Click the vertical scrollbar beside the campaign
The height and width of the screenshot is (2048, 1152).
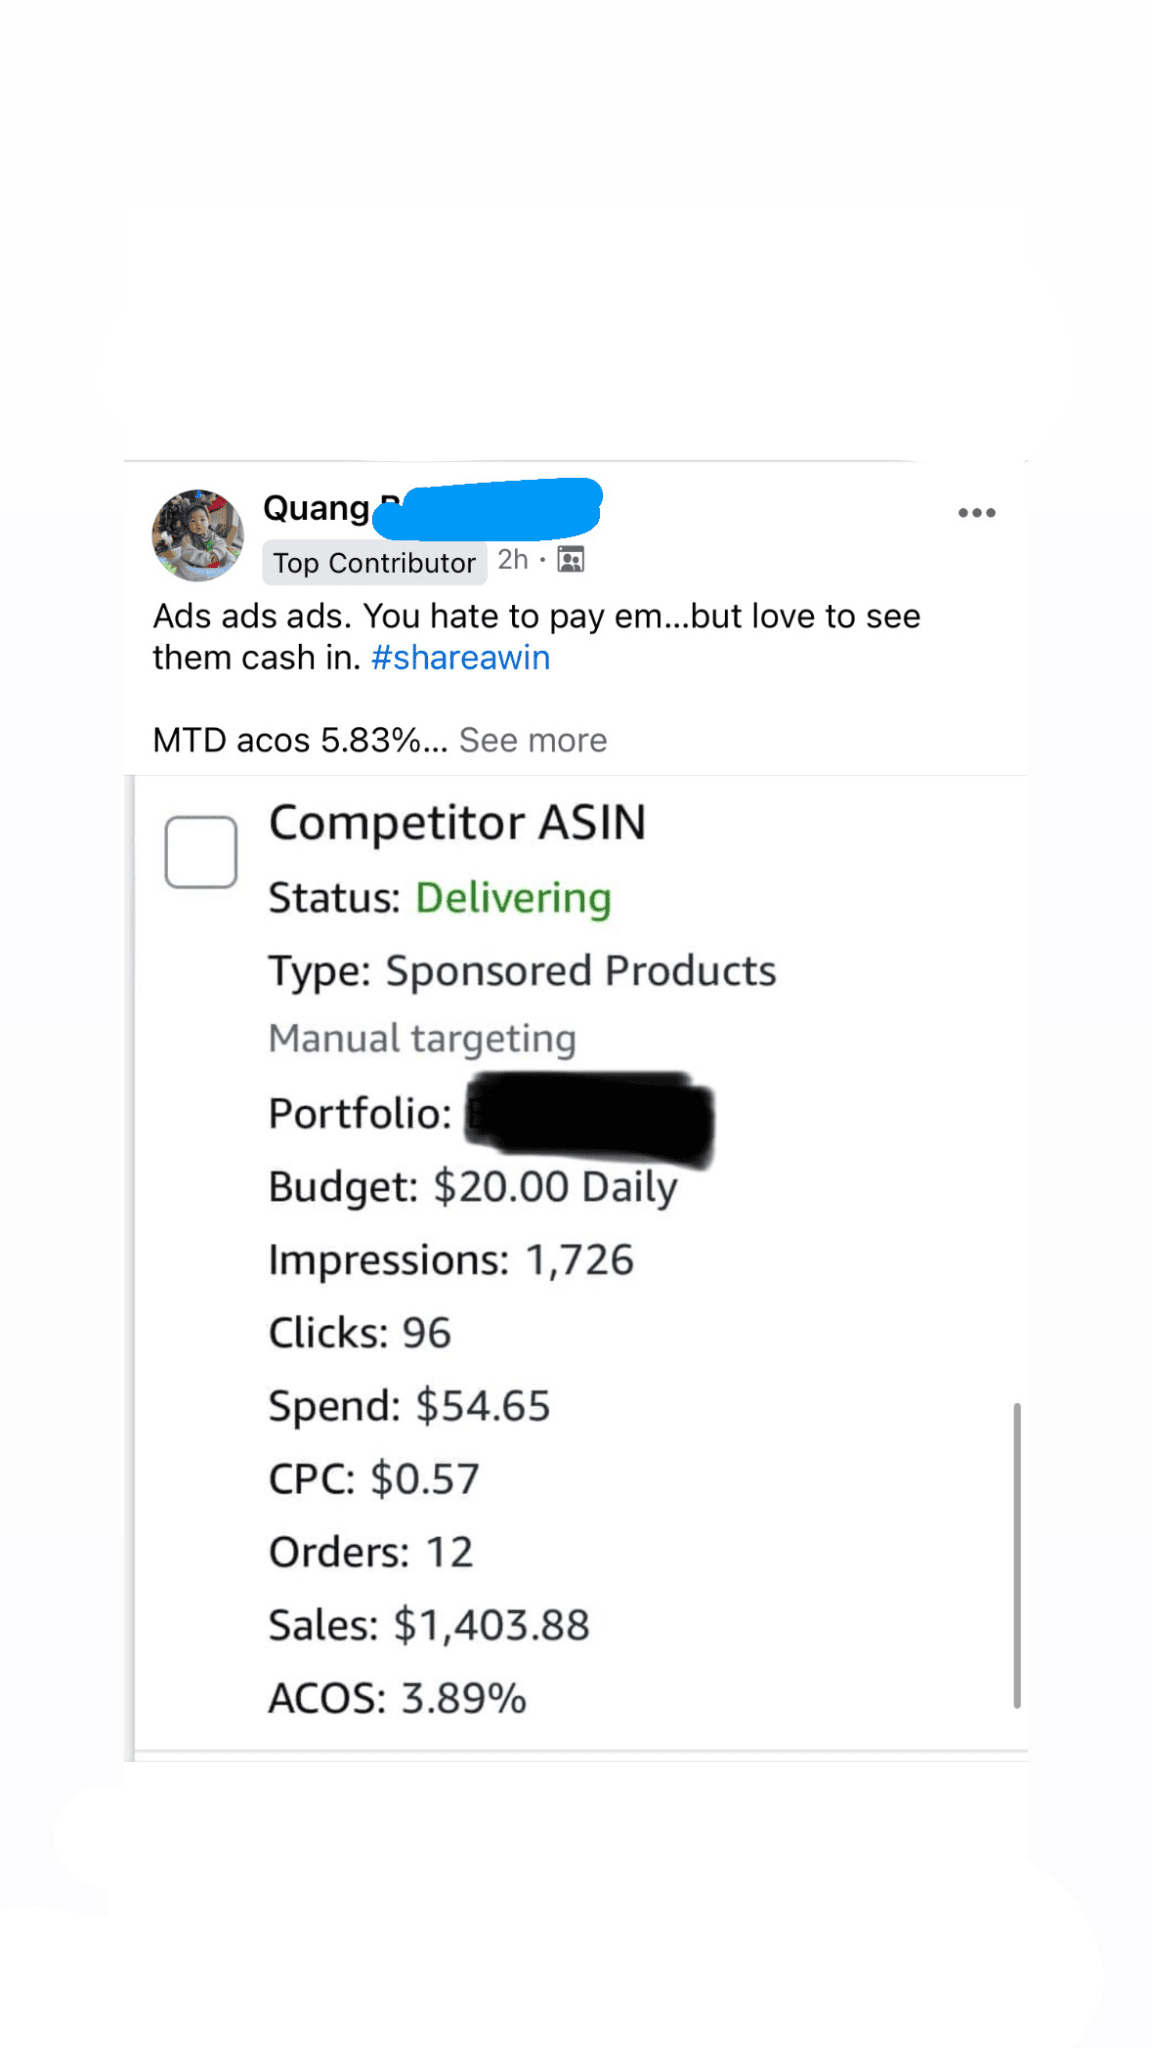coord(1016,1555)
